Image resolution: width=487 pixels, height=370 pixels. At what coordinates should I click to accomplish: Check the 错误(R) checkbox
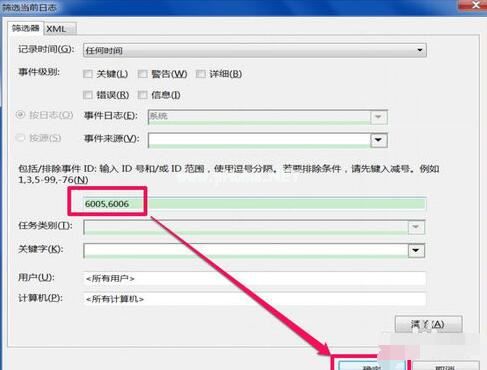(x=88, y=95)
